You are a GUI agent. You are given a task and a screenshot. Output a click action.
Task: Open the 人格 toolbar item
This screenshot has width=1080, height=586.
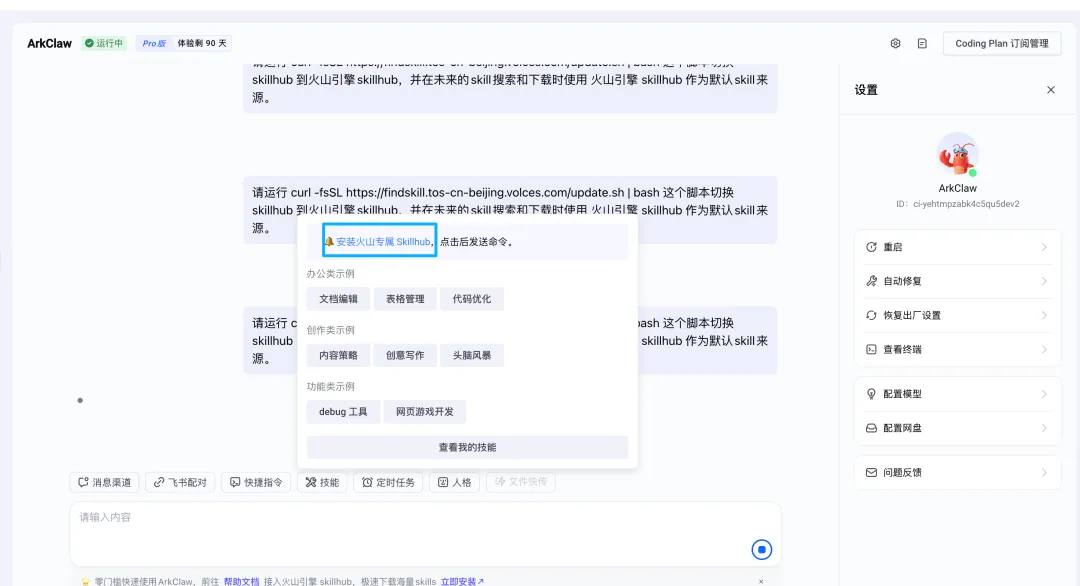455,482
